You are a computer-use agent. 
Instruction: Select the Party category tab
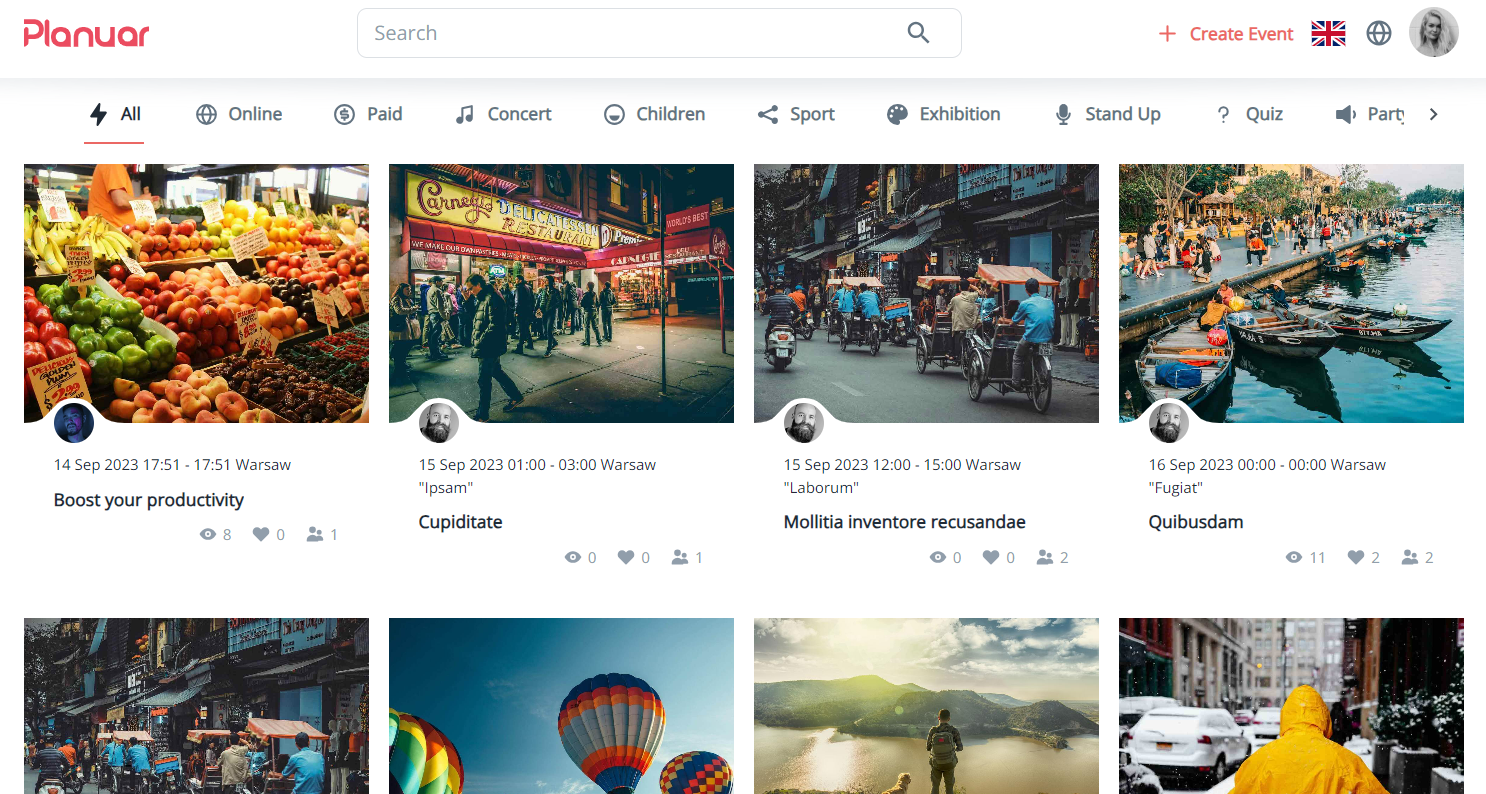1370,114
